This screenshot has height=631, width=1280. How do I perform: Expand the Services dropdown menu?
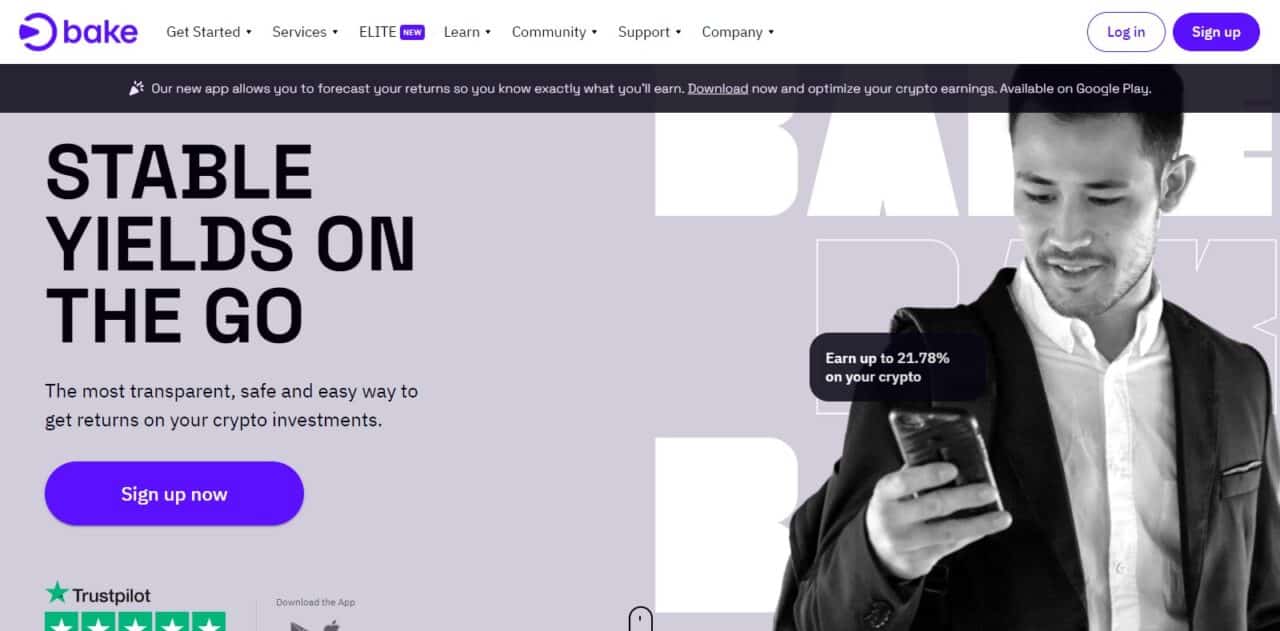[x=305, y=32]
